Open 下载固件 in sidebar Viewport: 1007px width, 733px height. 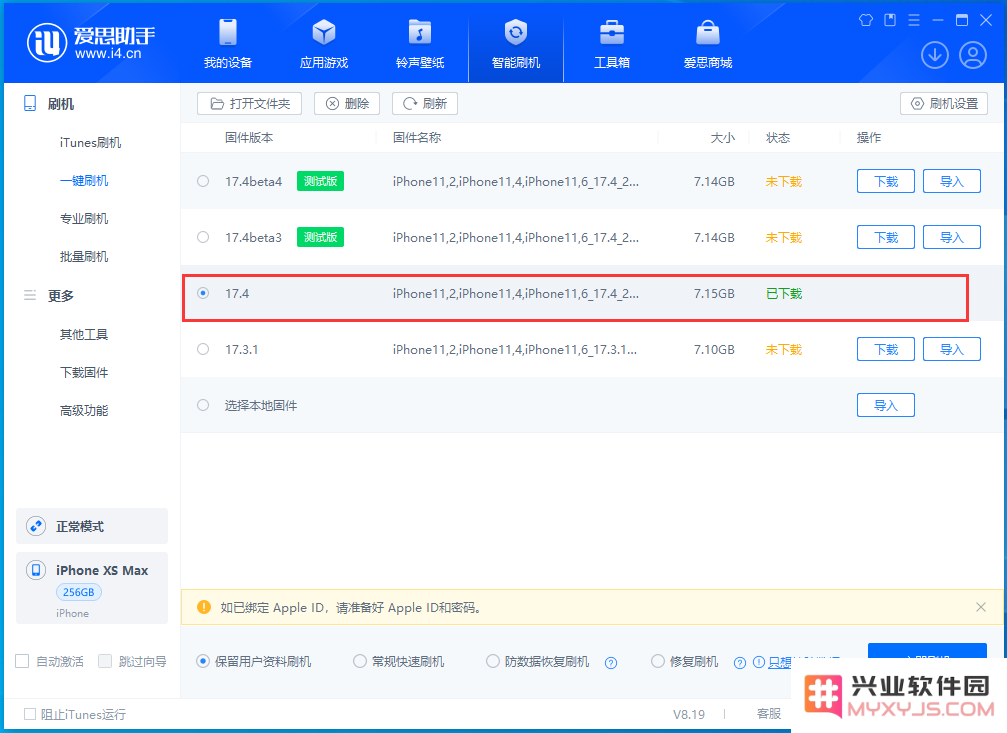point(84,372)
